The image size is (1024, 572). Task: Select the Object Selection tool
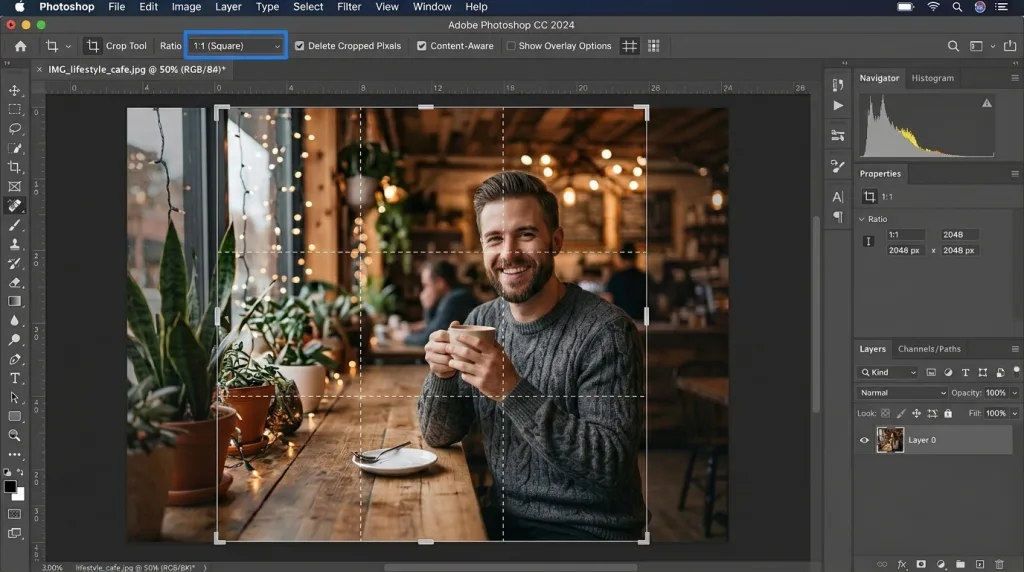coord(14,148)
